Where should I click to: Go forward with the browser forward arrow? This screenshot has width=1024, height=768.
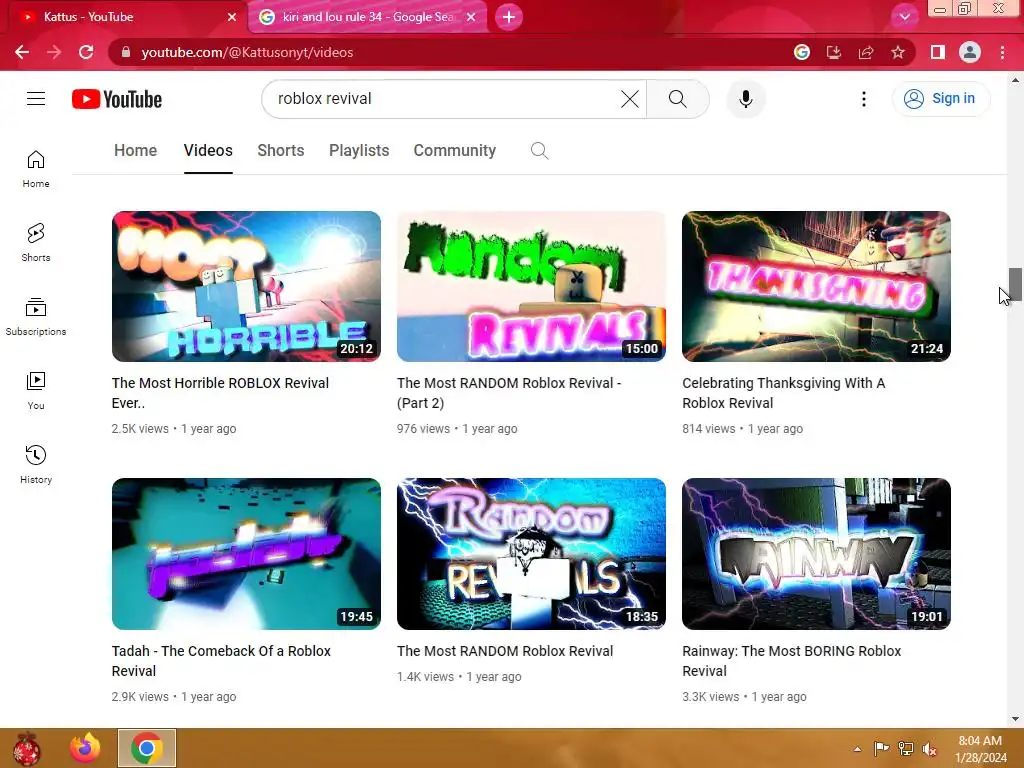point(54,52)
